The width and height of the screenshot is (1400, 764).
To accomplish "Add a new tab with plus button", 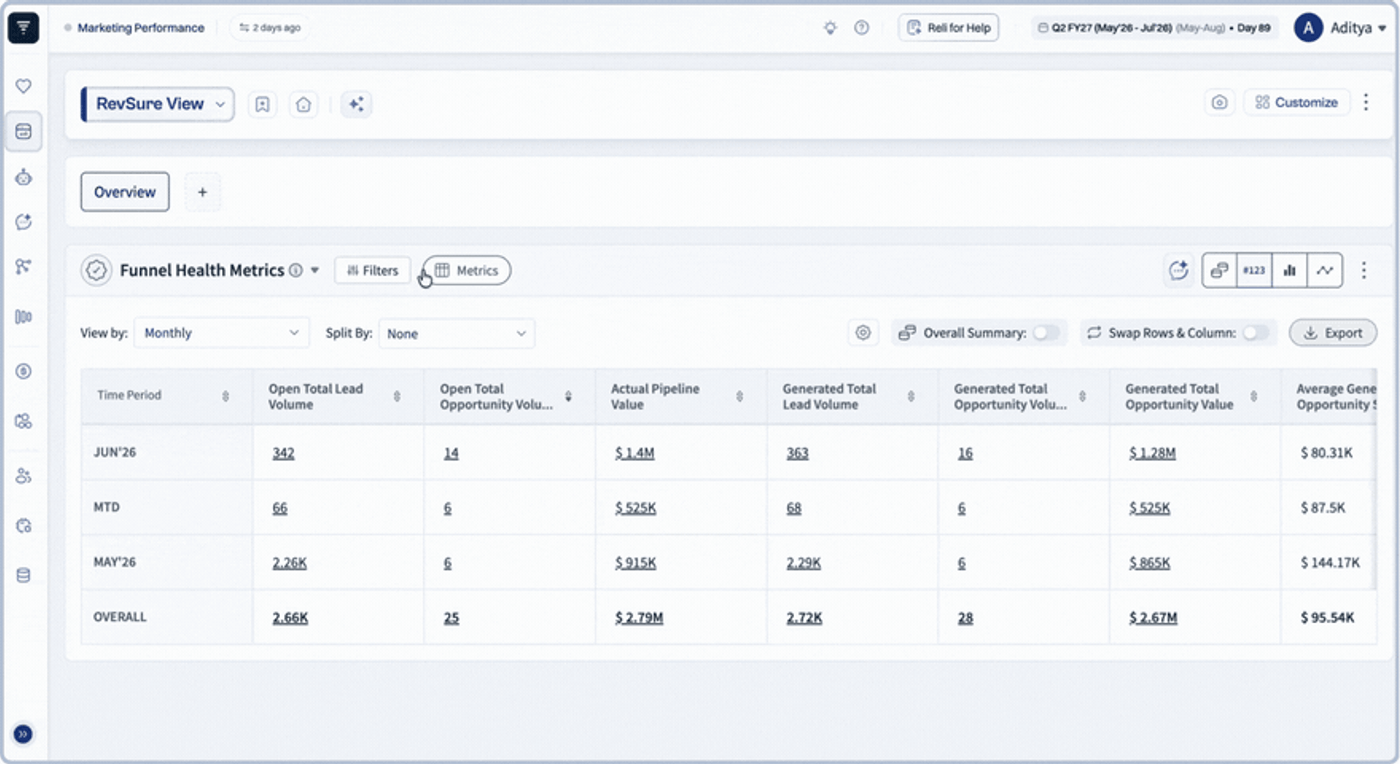I will coord(202,192).
